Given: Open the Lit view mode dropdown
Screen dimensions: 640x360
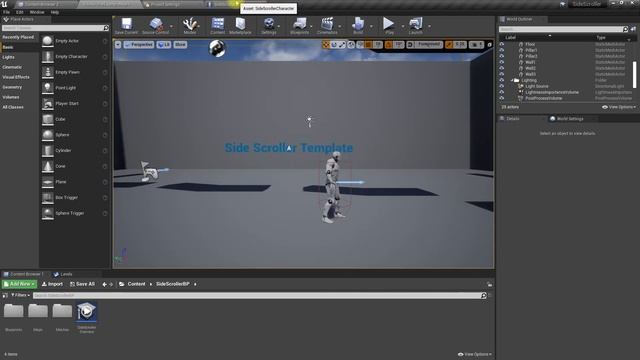Looking at the screenshot, I should point(164,44).
